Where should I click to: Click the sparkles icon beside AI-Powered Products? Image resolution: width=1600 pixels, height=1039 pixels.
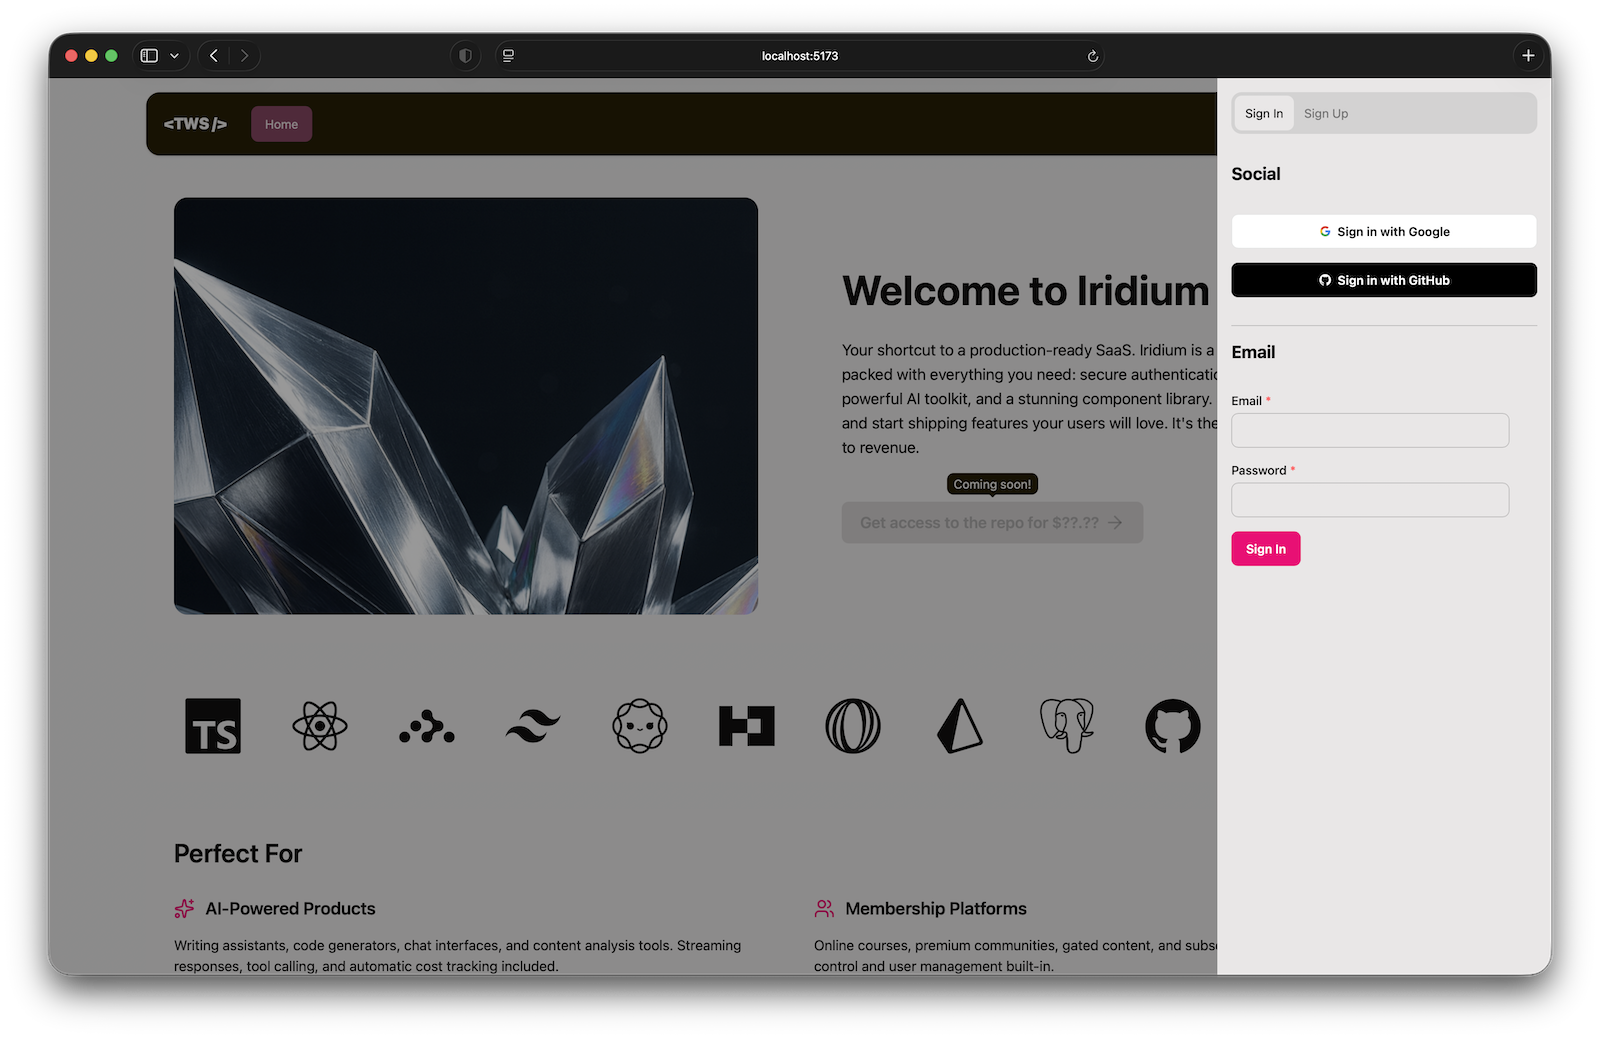click(x=184, y=908)
